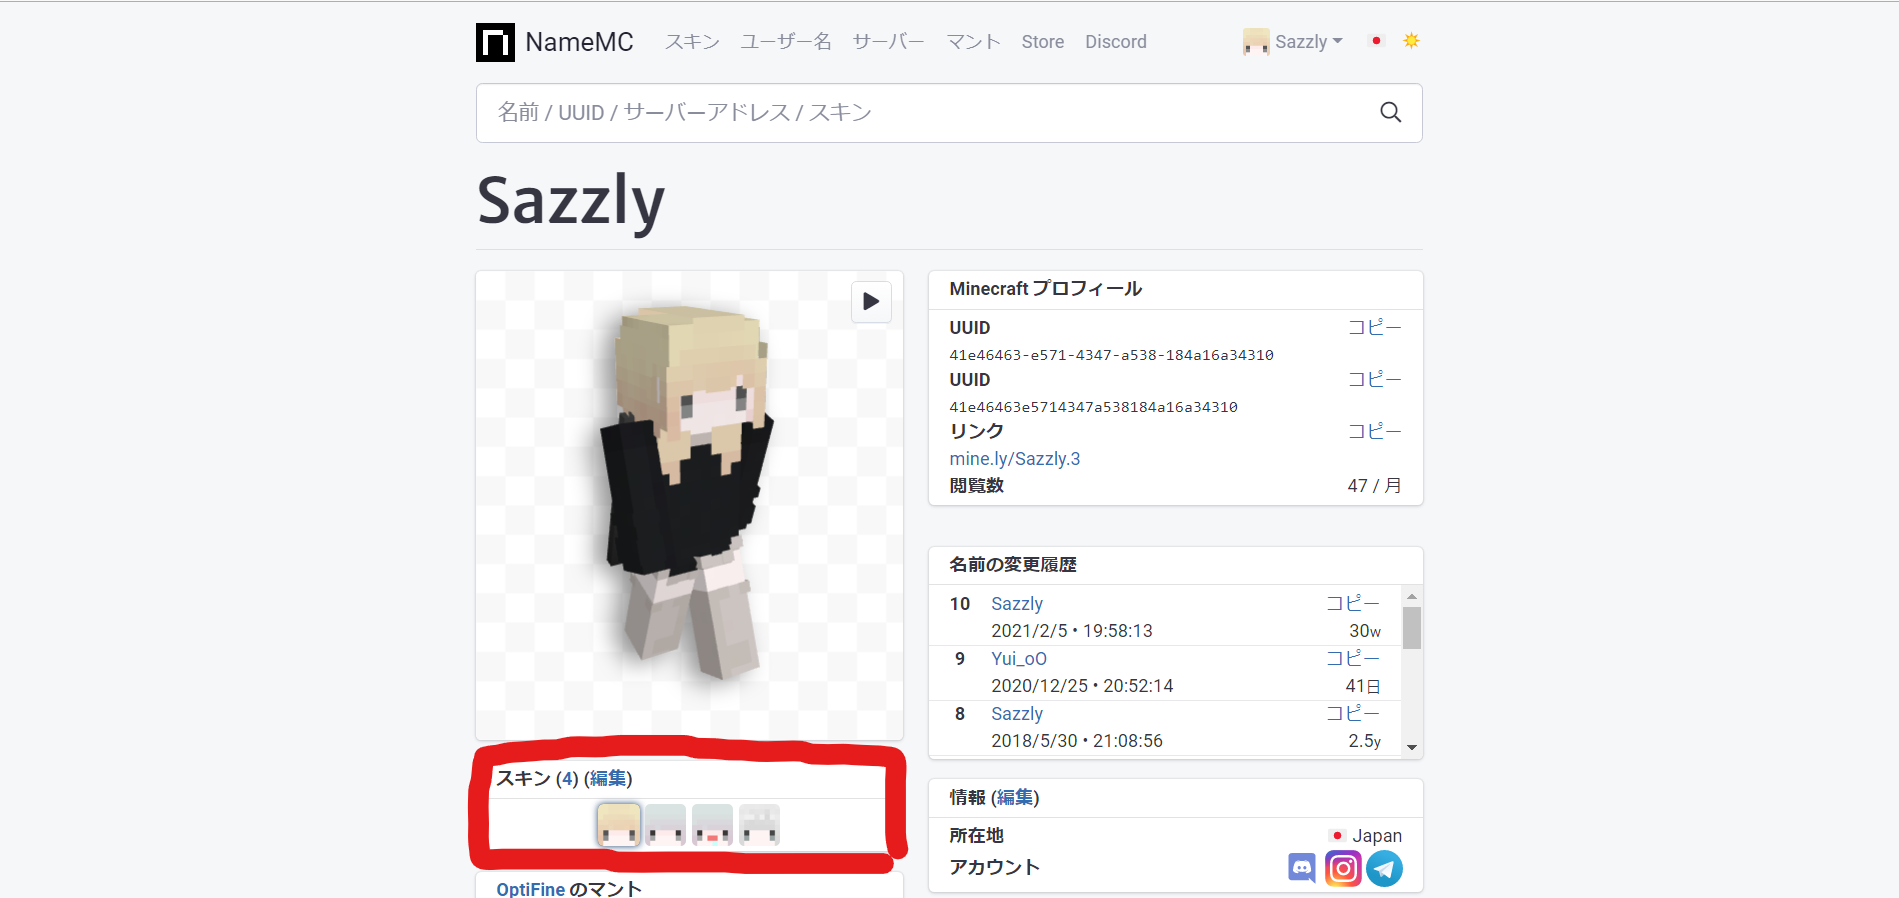
Task: Open the ユーザー名 menu item
Action: (x=786, y=42)
